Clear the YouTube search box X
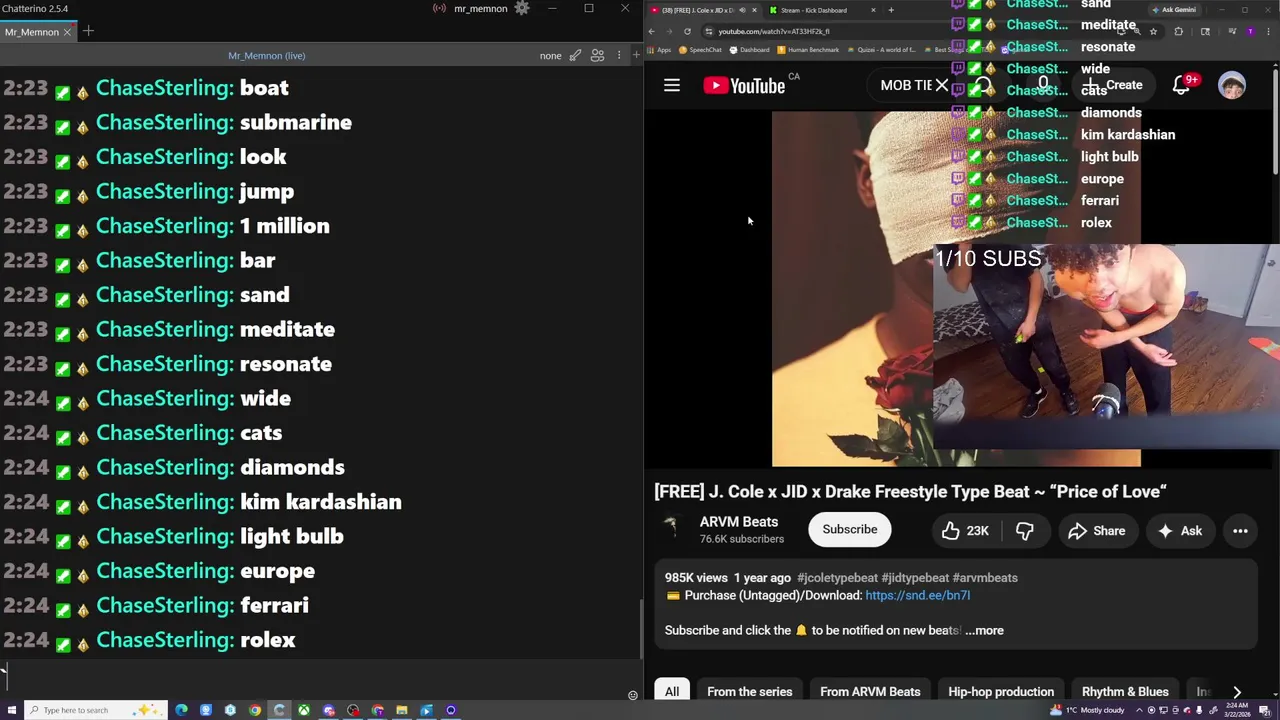Screen dimensions: 1280x720 (941, 85)
